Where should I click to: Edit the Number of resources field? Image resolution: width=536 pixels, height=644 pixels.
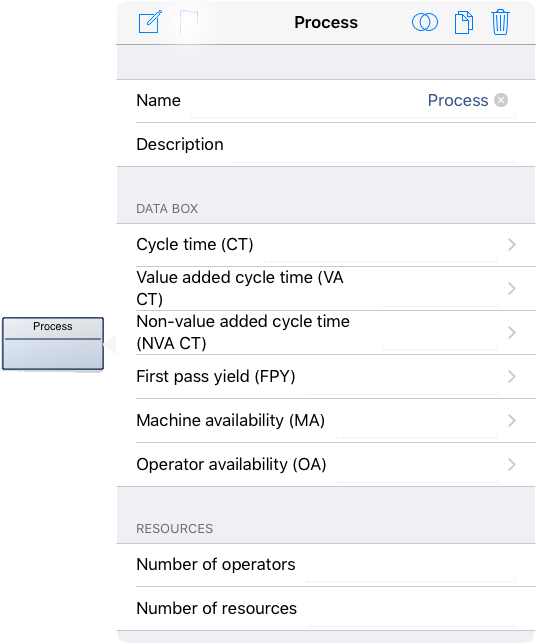point(412,609)
